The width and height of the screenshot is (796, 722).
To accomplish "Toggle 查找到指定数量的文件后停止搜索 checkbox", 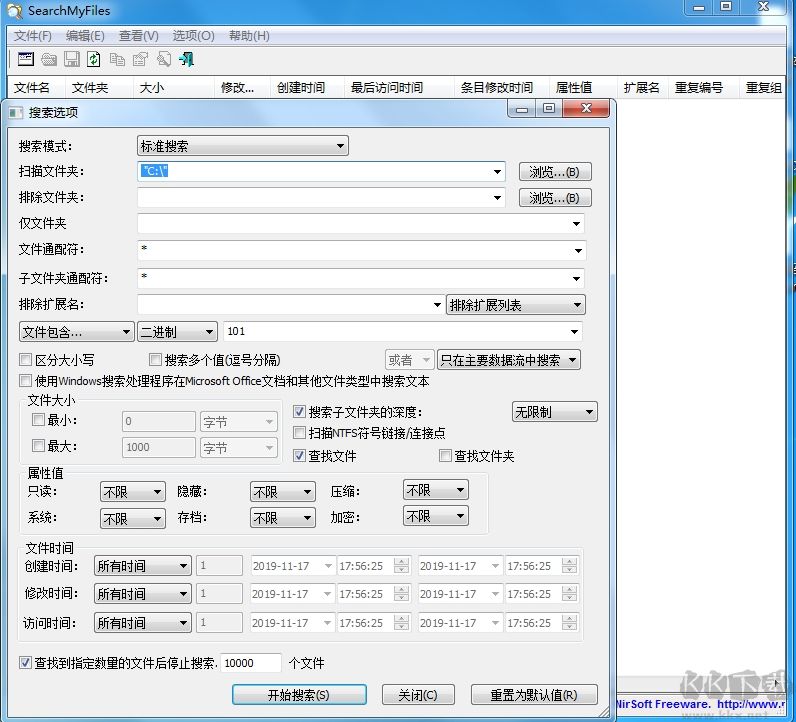I will pyautogui.click(x=25, y=663).
